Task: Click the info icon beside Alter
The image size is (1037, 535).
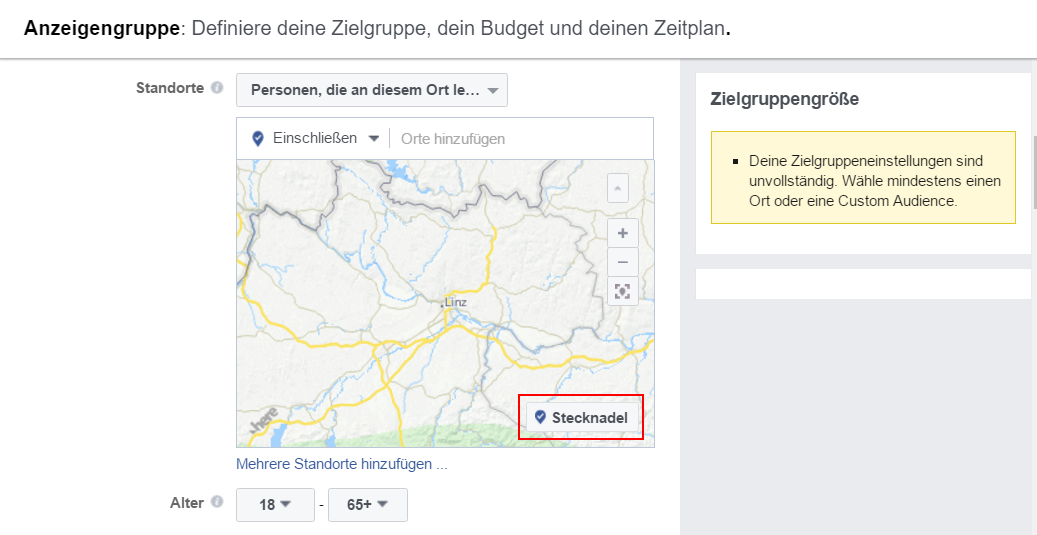Action: [x=217, y=503]
